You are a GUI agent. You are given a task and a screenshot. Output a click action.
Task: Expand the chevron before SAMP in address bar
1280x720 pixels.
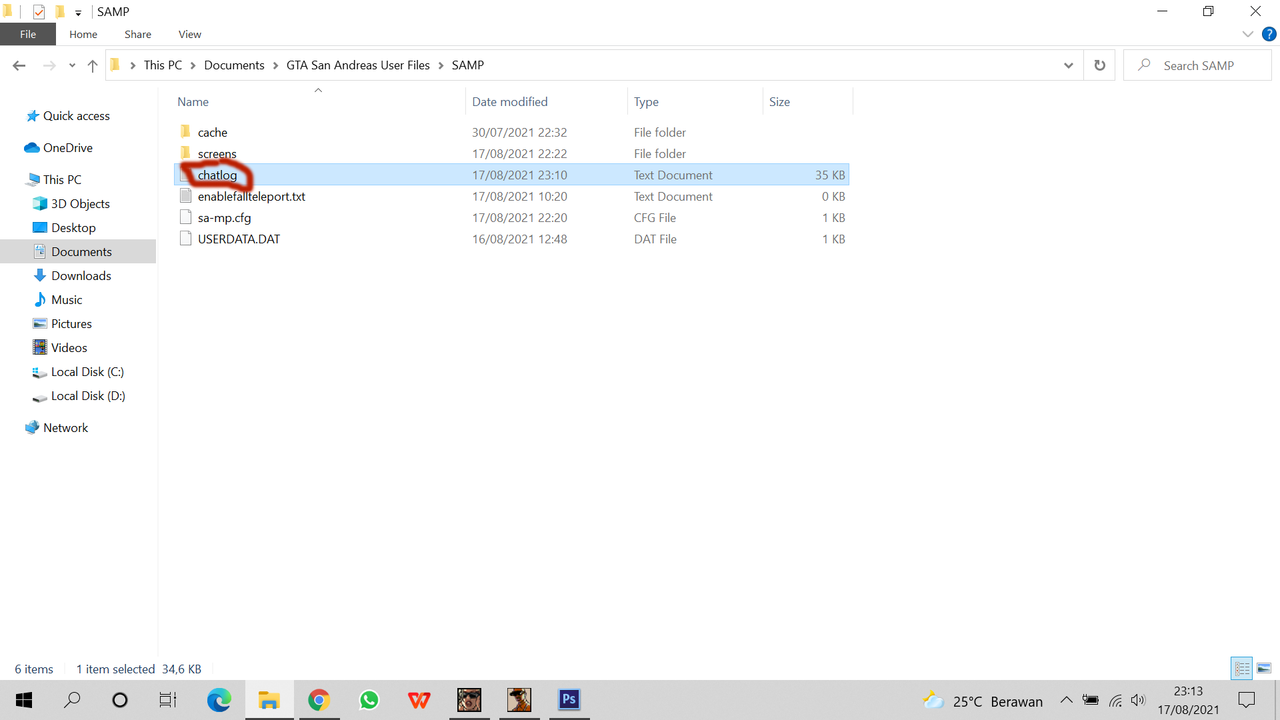(x=441, y=65)
